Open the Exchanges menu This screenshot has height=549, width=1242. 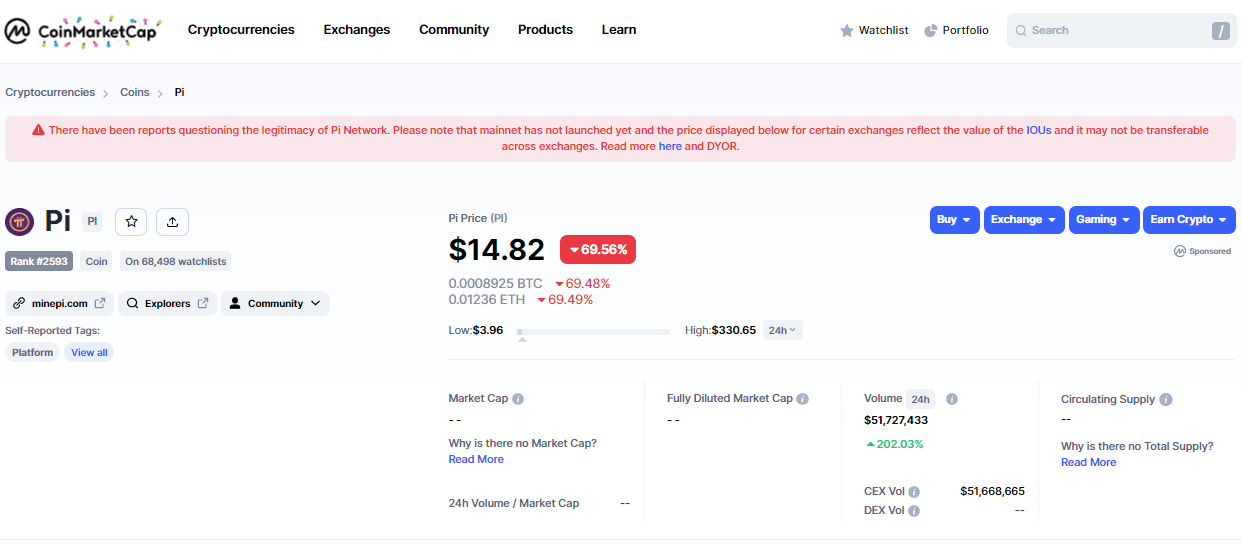click(x=357, y=30)
